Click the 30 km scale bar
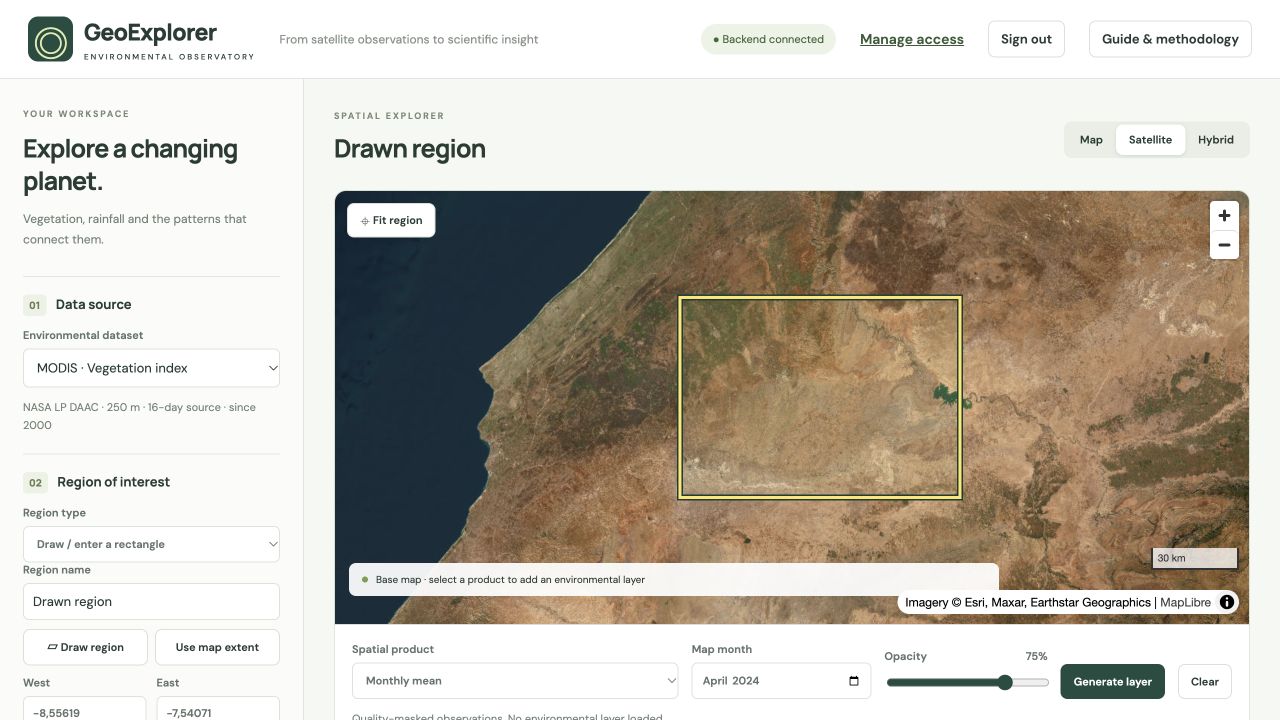The height and width of the screenshot is (720, 1280). tap(1195, 558)
